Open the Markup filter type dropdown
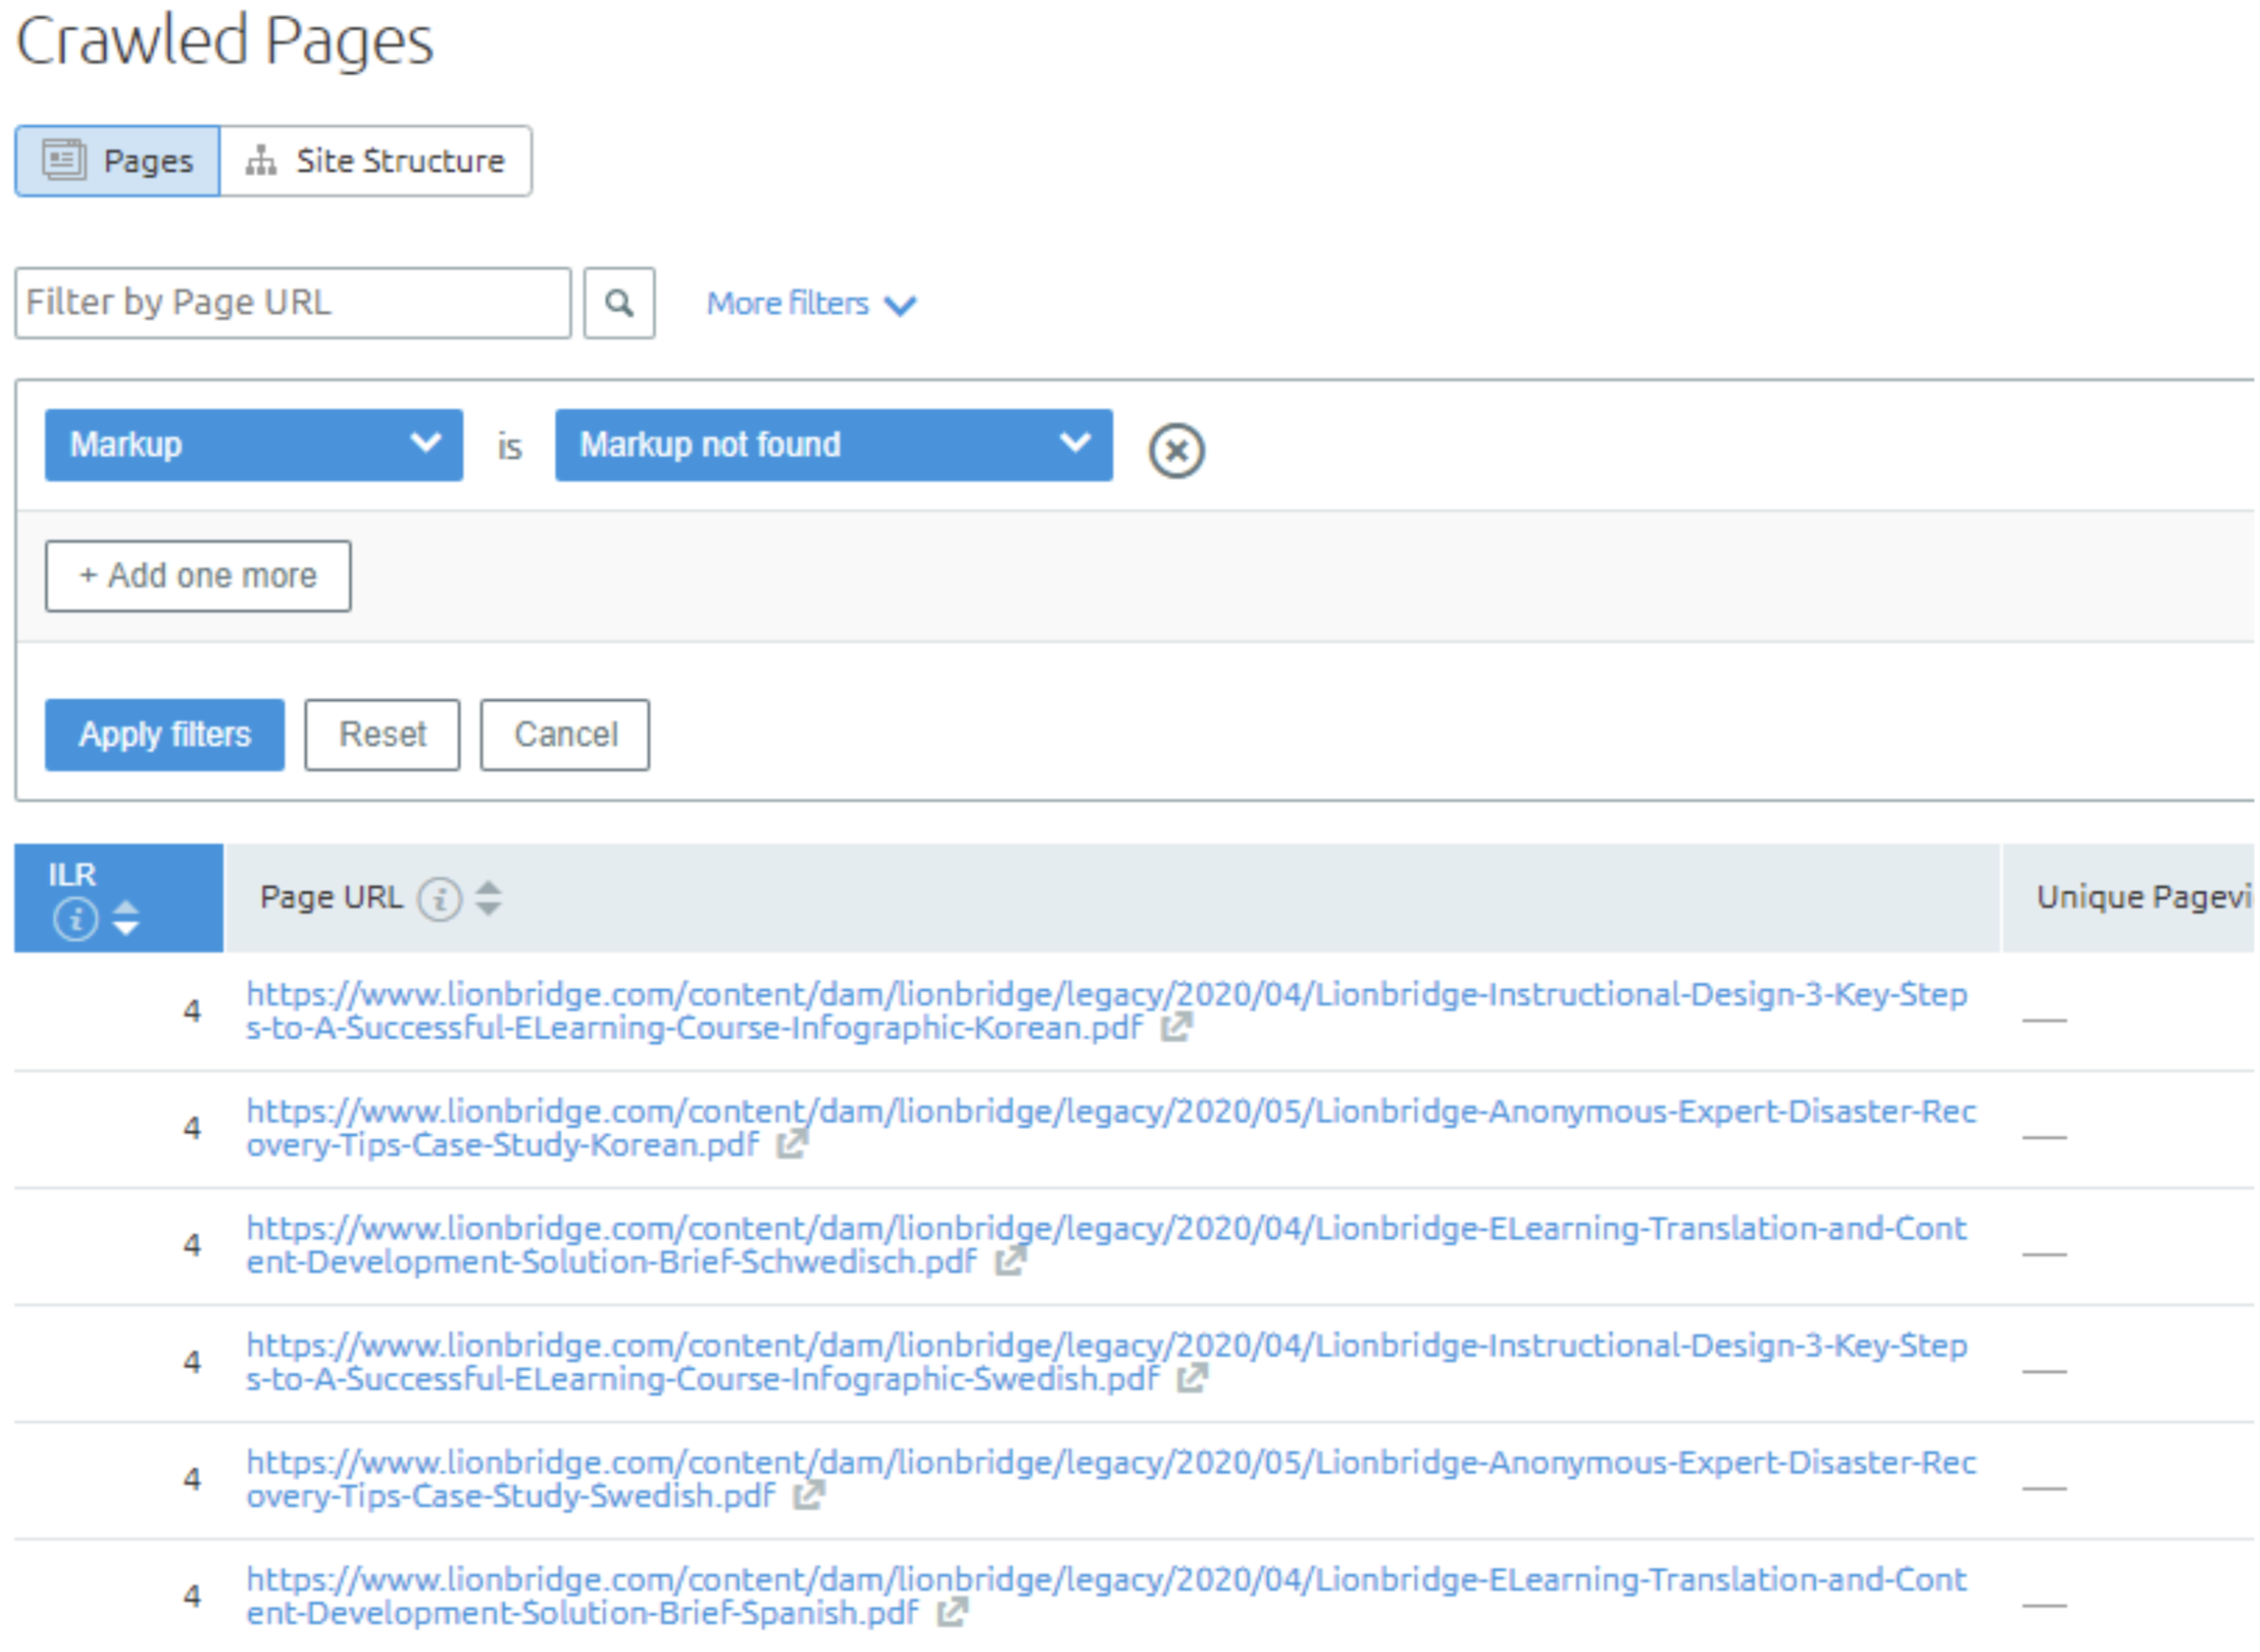 (x=254, y=445)
